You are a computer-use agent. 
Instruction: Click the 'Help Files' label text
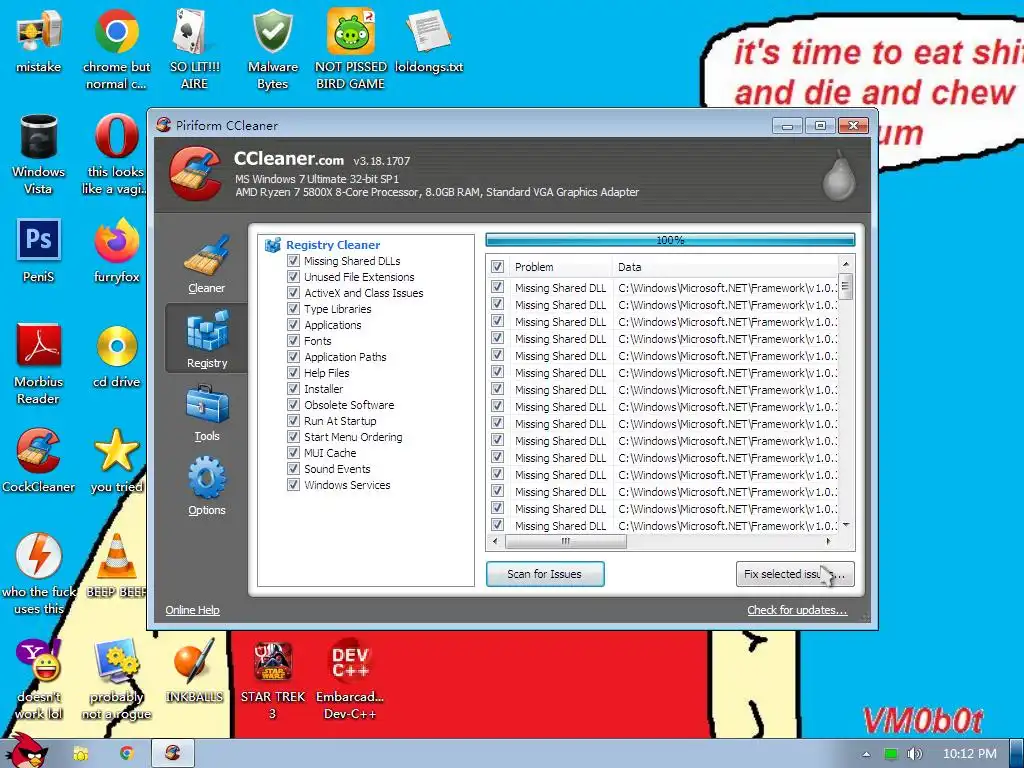[327, 373]
